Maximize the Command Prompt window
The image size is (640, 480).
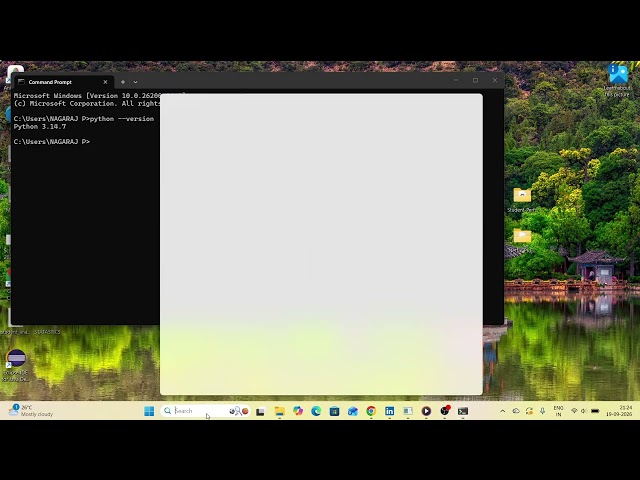[476, 80]
